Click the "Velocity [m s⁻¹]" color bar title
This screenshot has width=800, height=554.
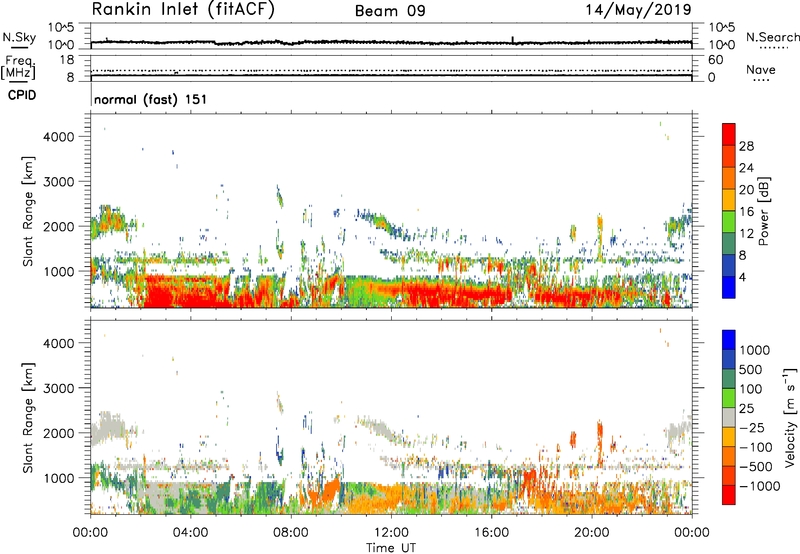pyautogui.click(x=790, y=417)
